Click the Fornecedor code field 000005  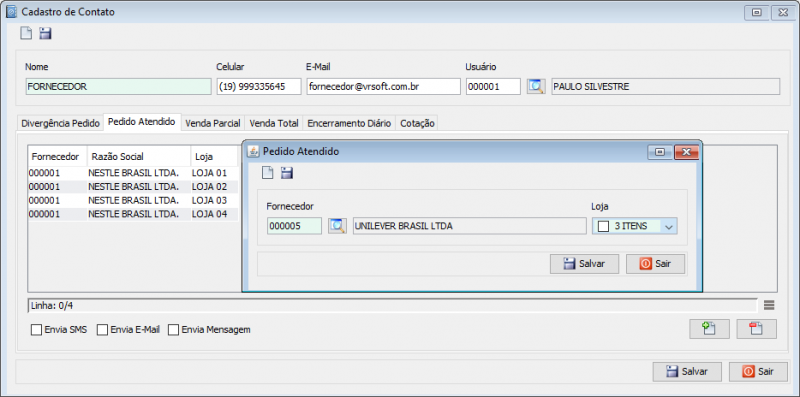294,226
